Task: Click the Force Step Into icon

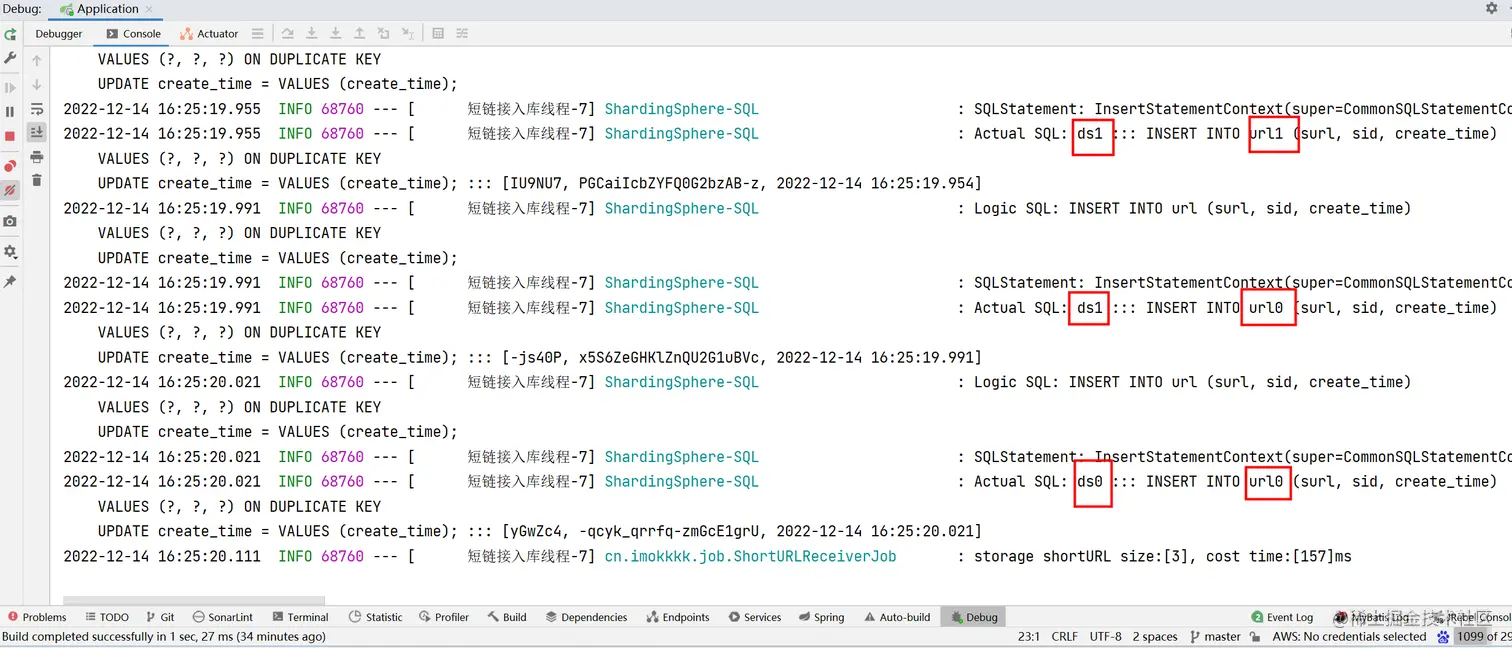Action: 336,34
